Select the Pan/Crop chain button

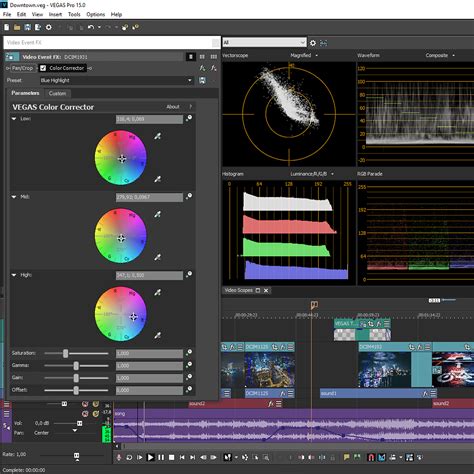point(23,68)
